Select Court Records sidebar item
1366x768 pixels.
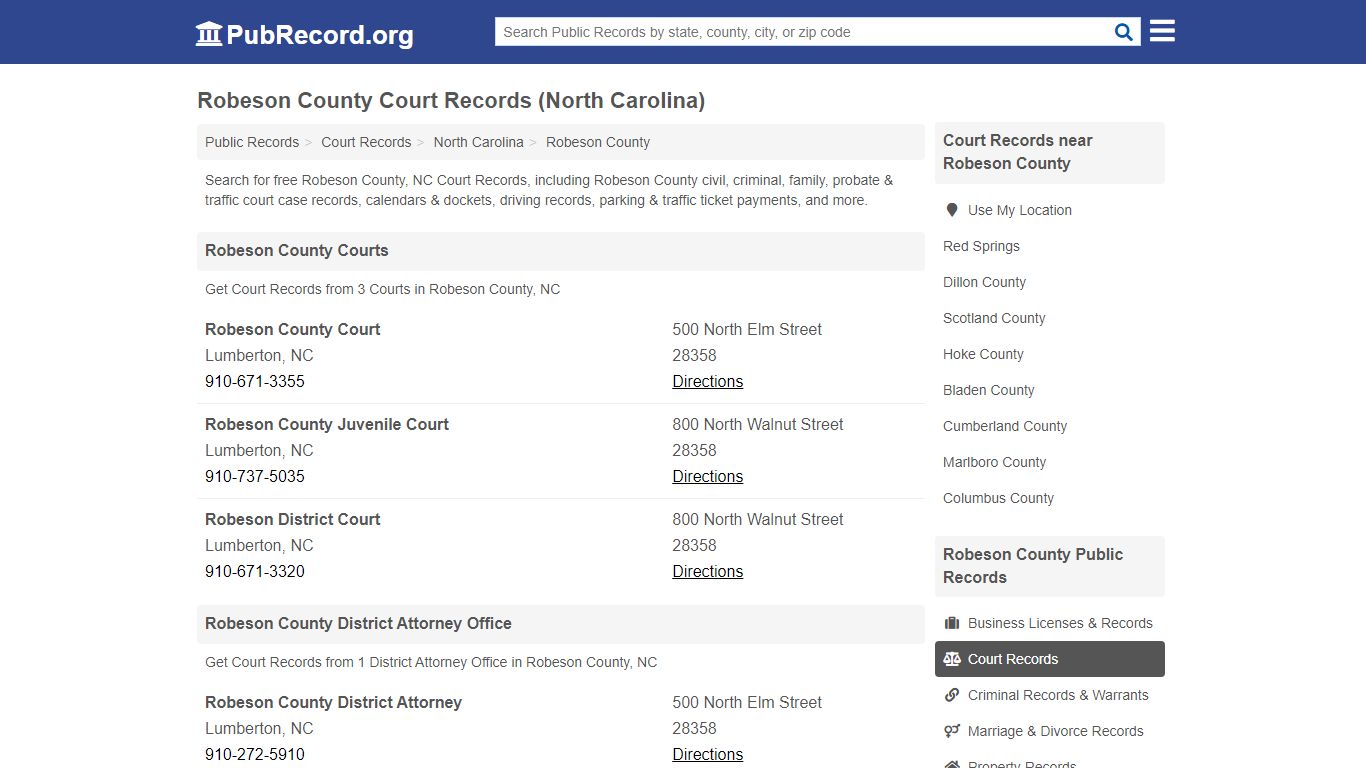pos(1050,659)
